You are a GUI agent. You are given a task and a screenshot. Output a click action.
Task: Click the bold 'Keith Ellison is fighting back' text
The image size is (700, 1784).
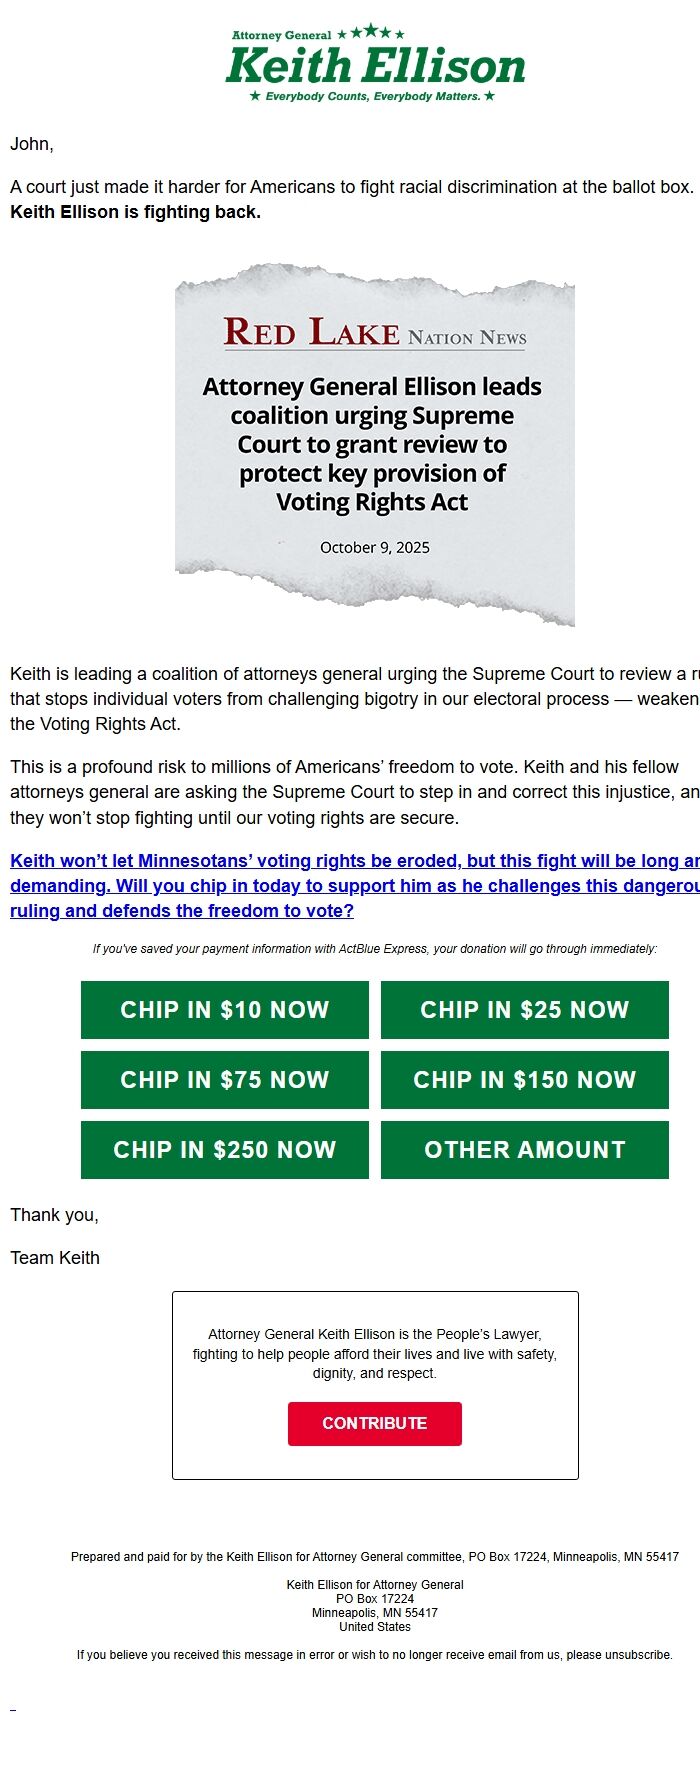(x=135, y=212)
